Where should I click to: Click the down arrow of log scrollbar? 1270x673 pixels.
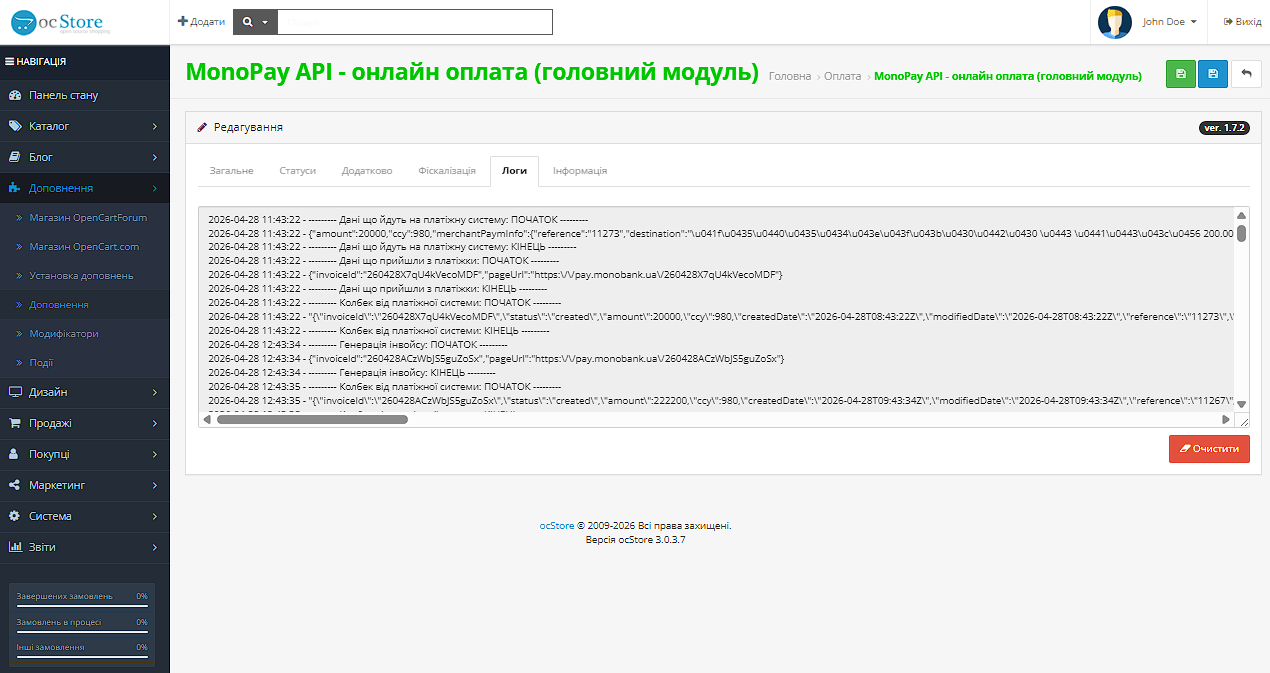[x=1241, y=404]
